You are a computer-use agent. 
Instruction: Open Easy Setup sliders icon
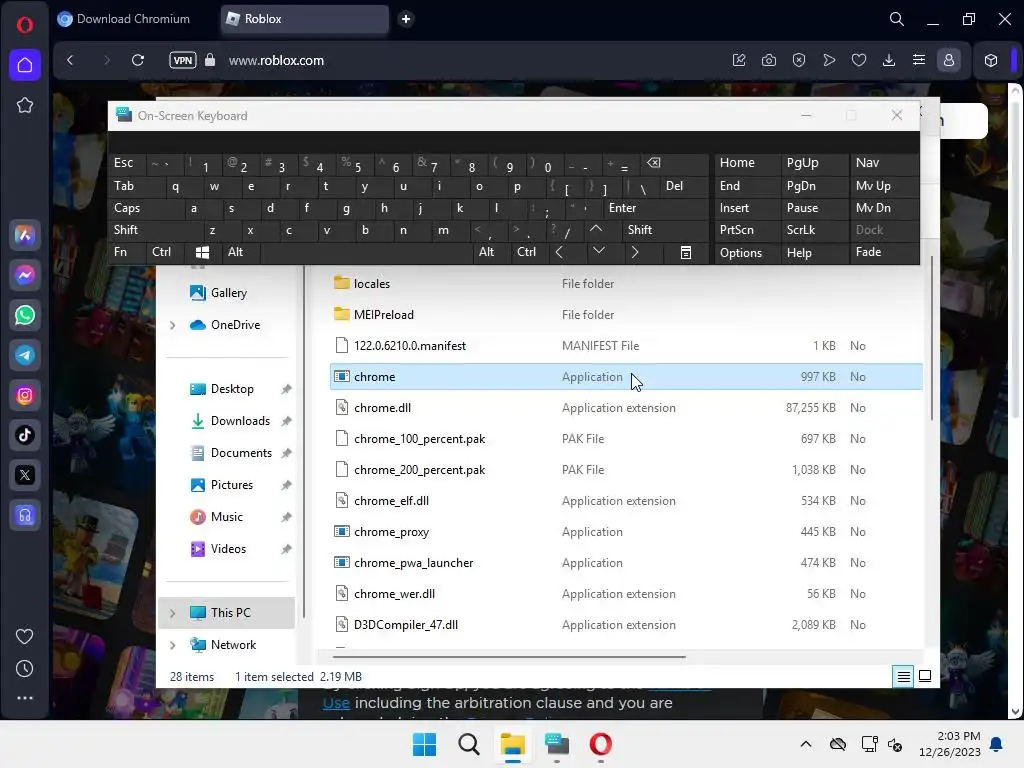click(919, 60)
